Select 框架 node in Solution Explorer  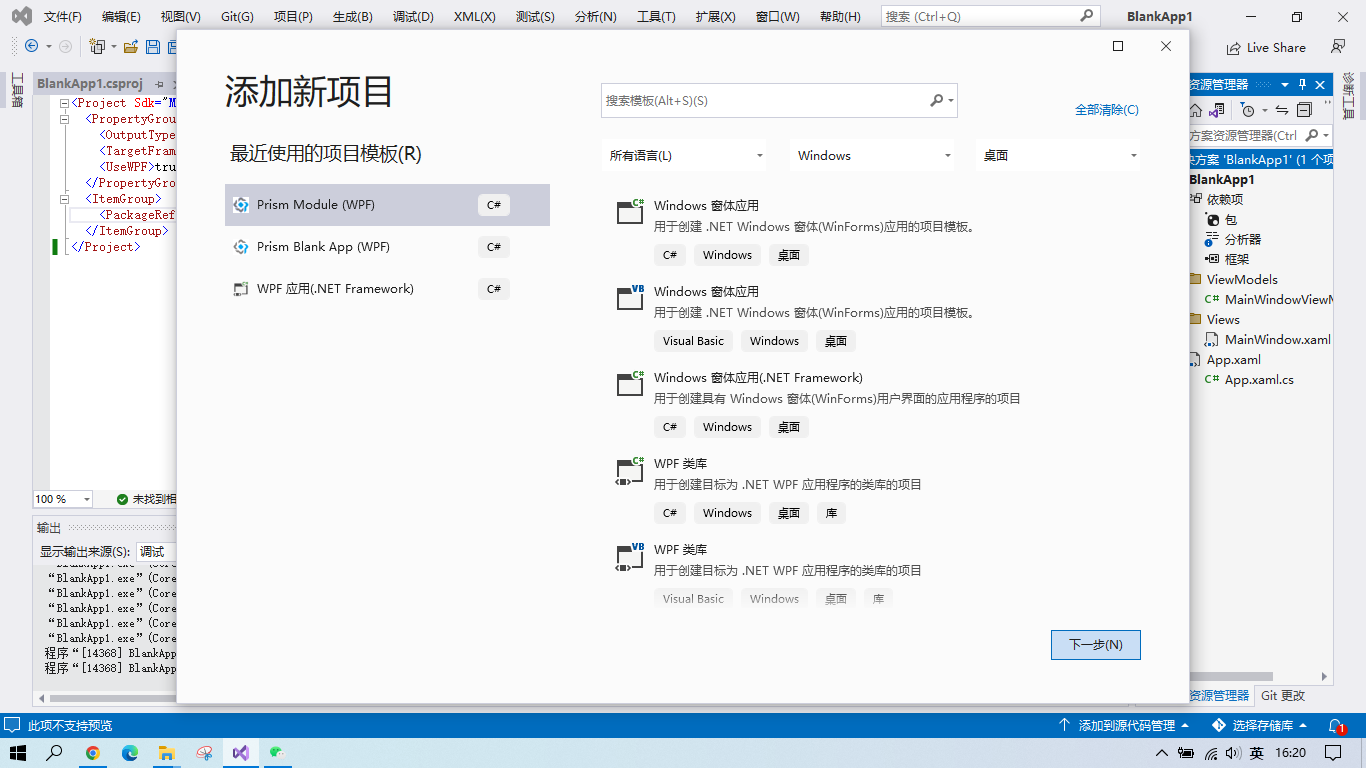(x=1237, y=259)
